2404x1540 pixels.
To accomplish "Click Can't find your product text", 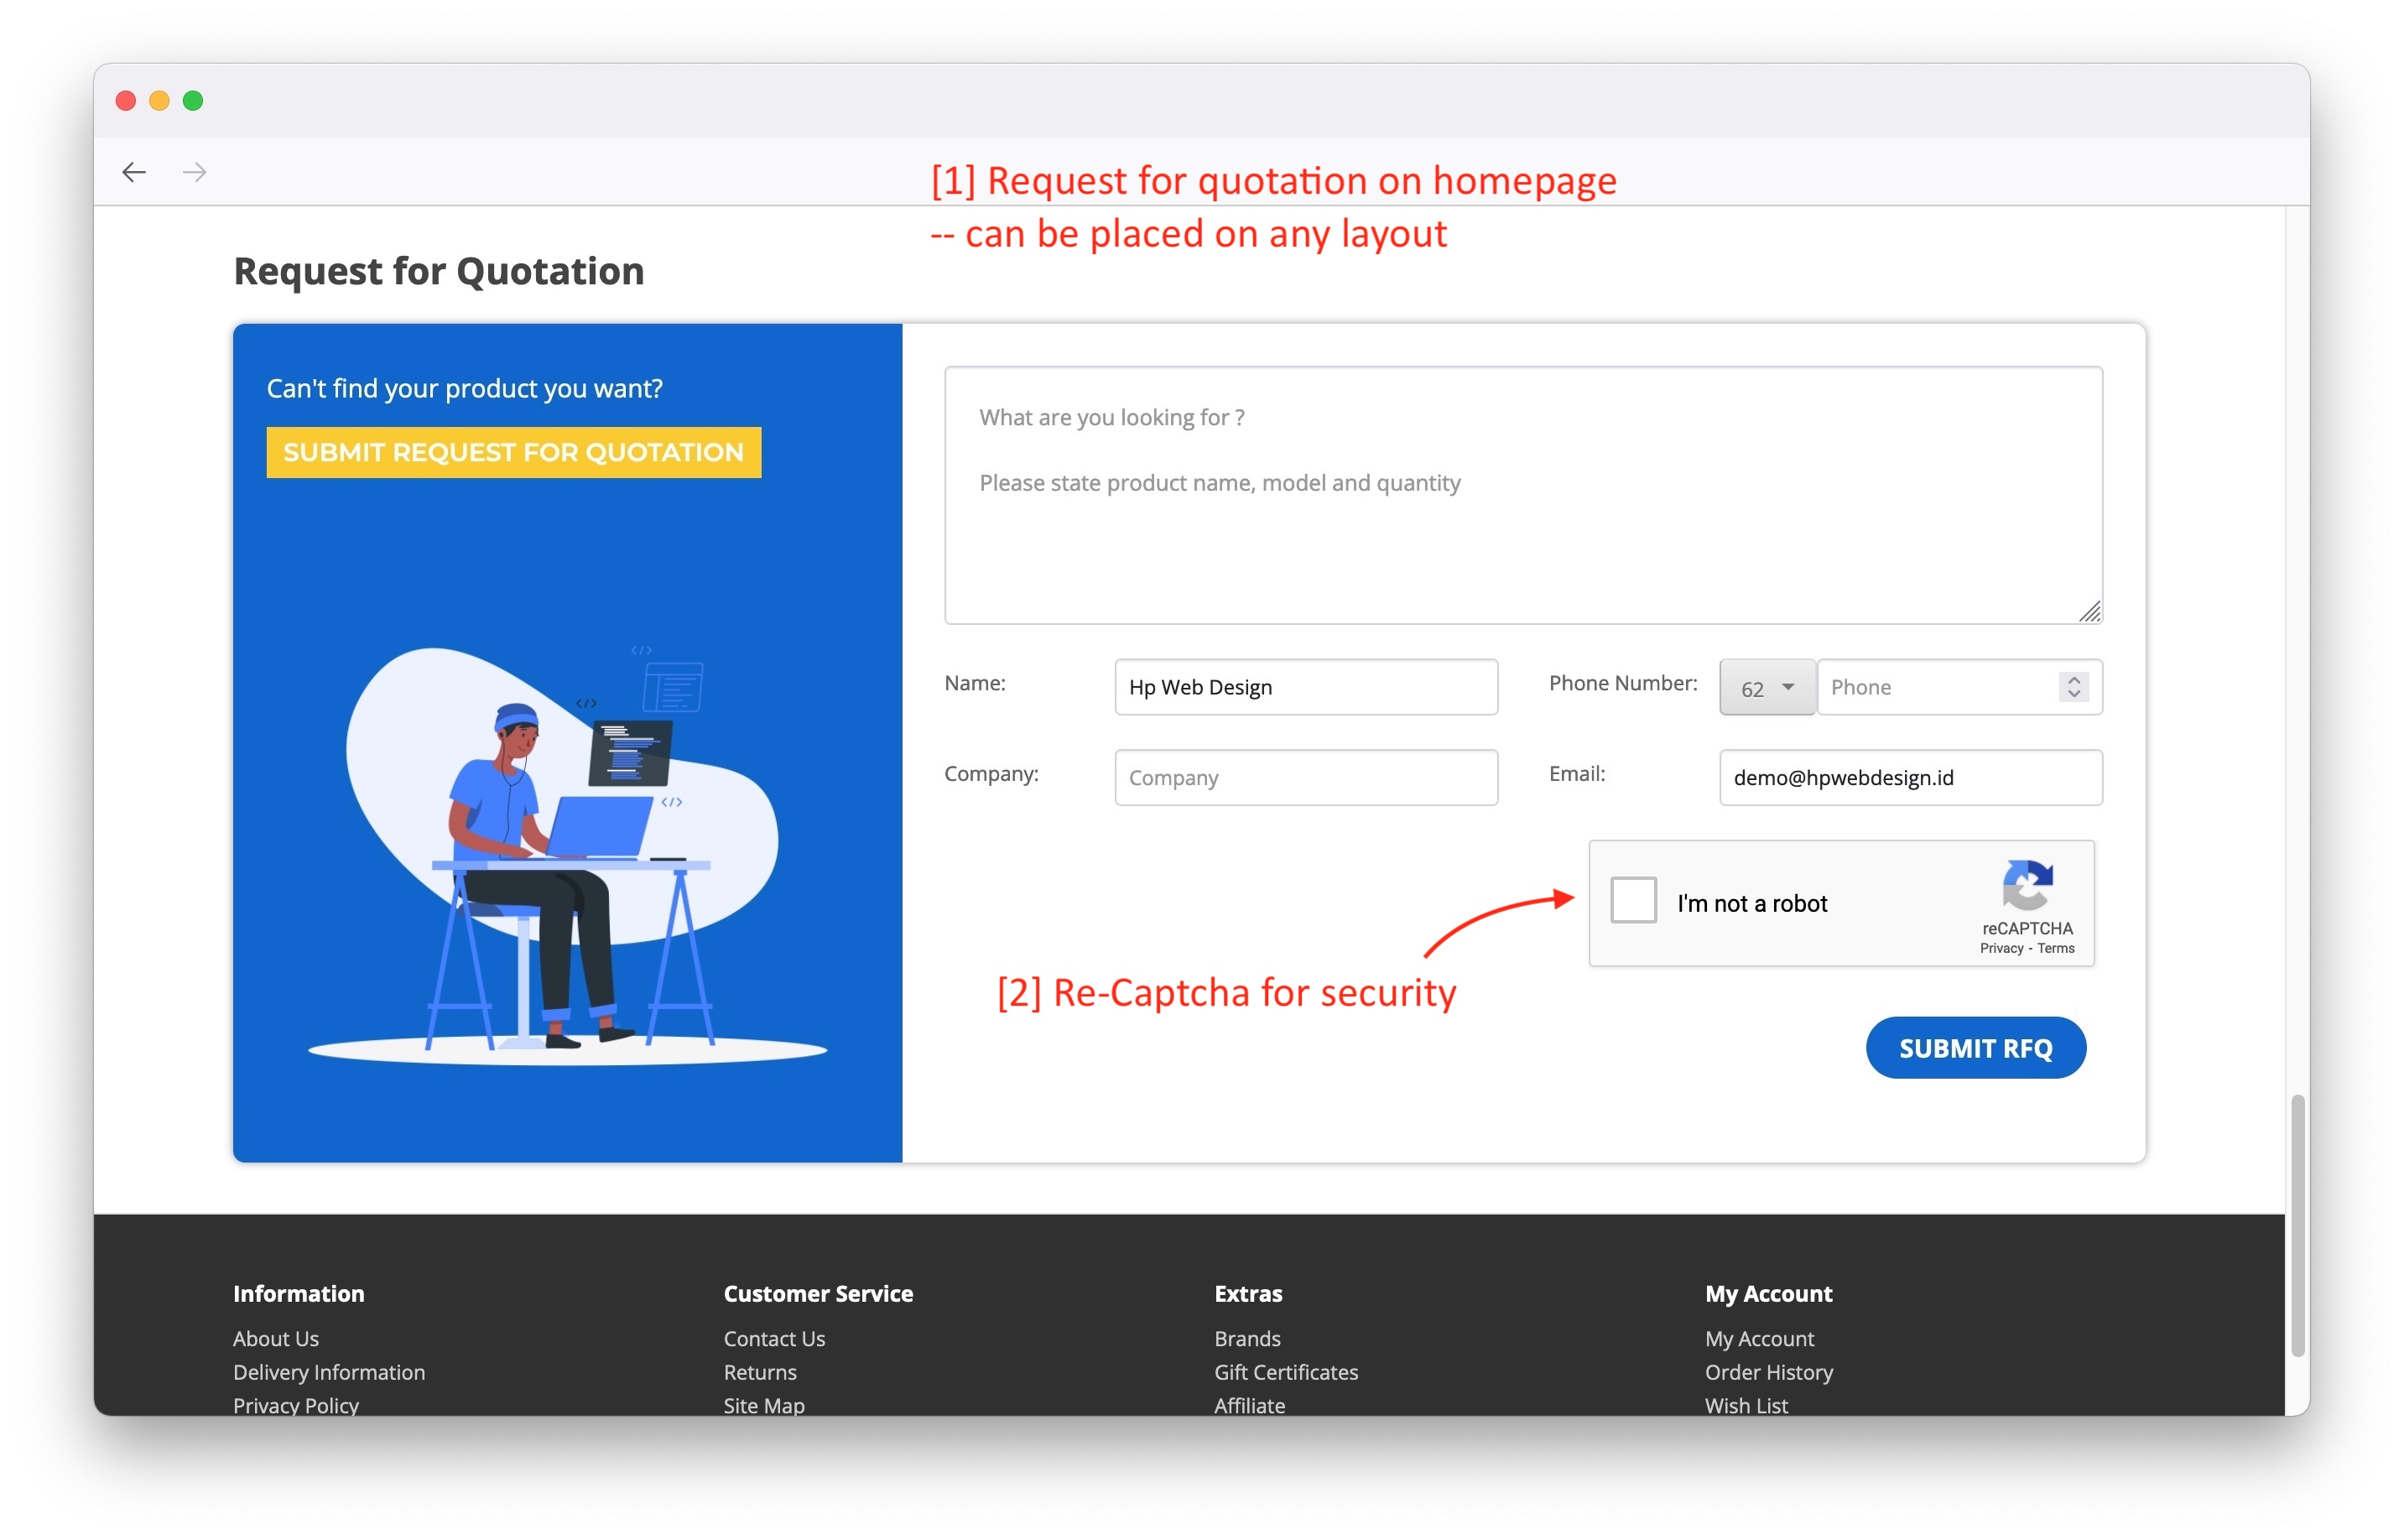I will click(x=464, y=389).
